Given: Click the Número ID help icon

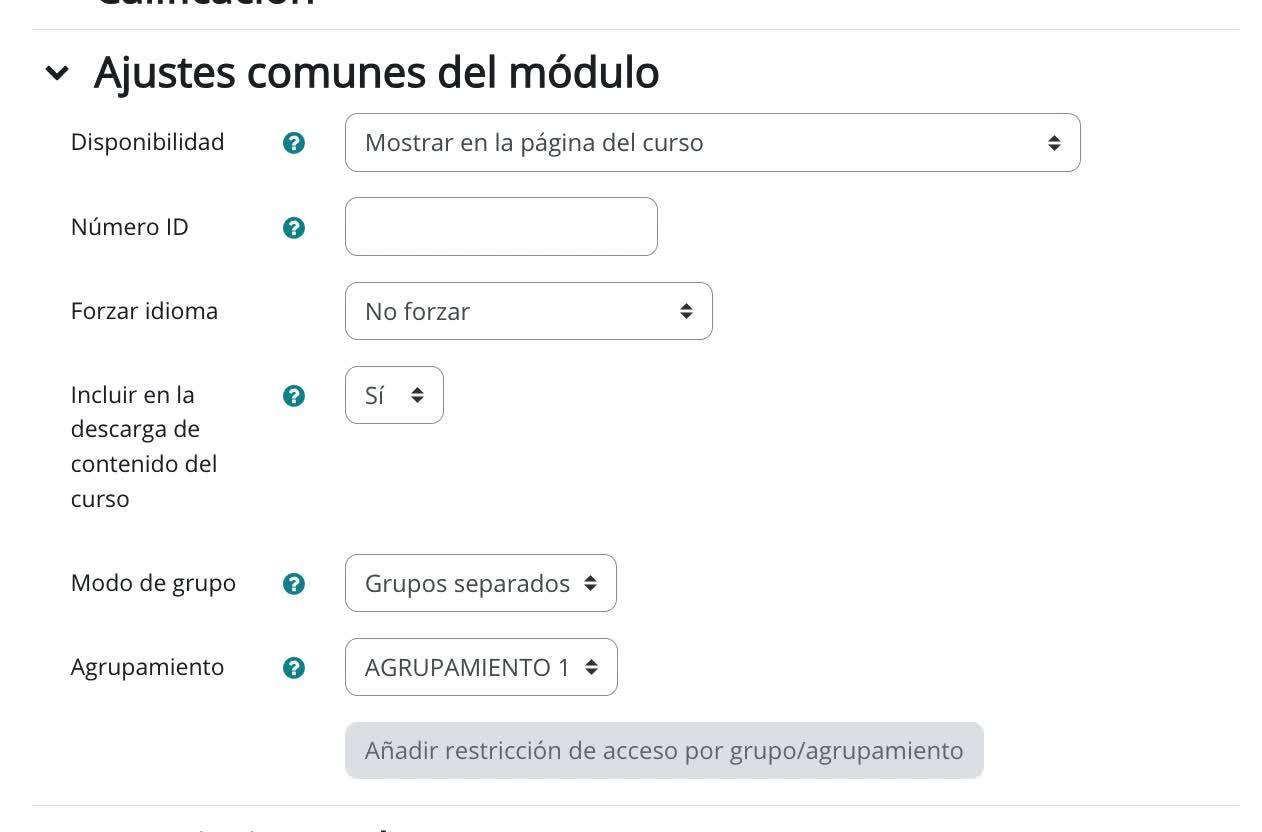Looking at the screenshot, I should pos(294,228).
